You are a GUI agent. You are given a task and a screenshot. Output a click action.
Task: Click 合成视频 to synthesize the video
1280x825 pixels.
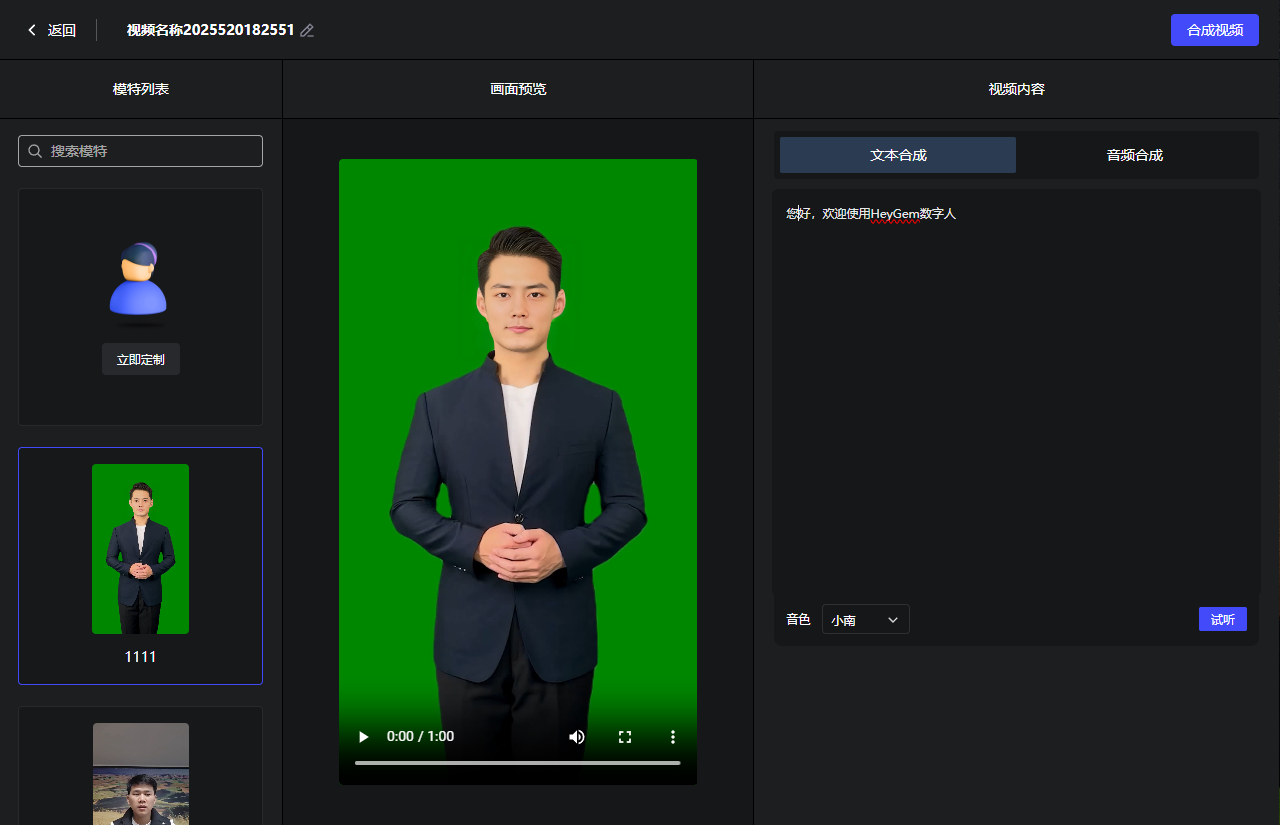coord(1215,30)
